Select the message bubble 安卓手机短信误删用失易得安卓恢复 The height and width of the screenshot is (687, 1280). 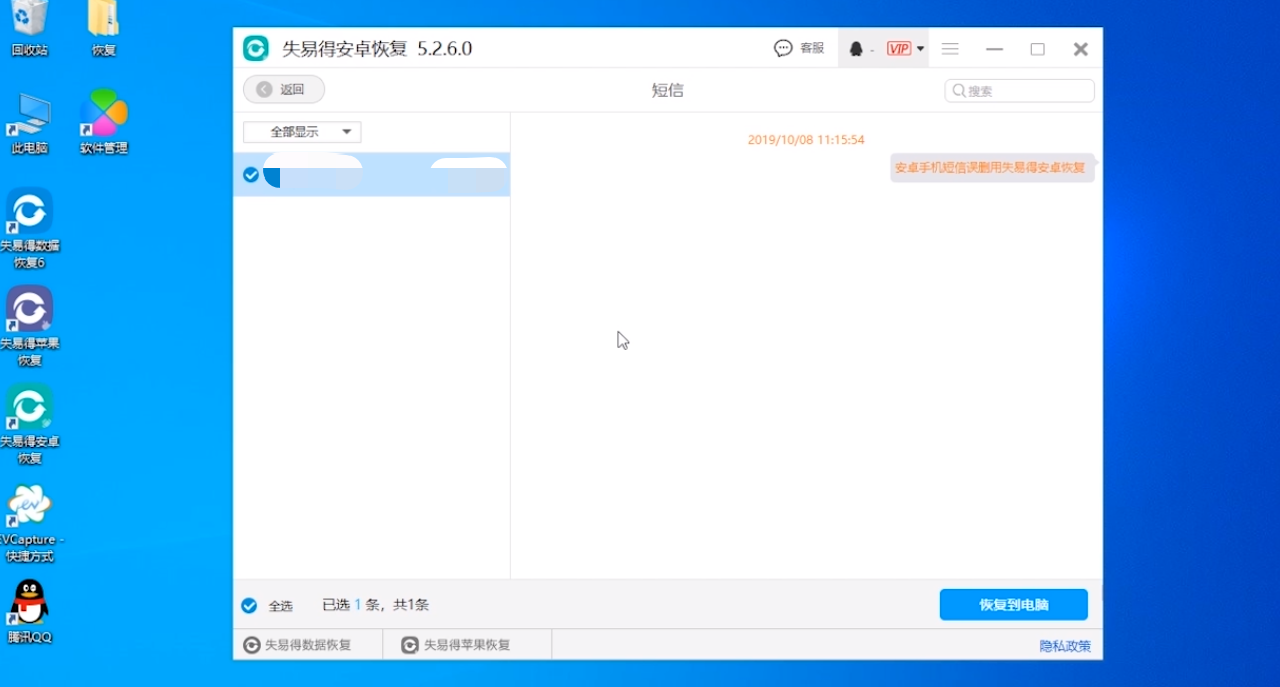990,168
